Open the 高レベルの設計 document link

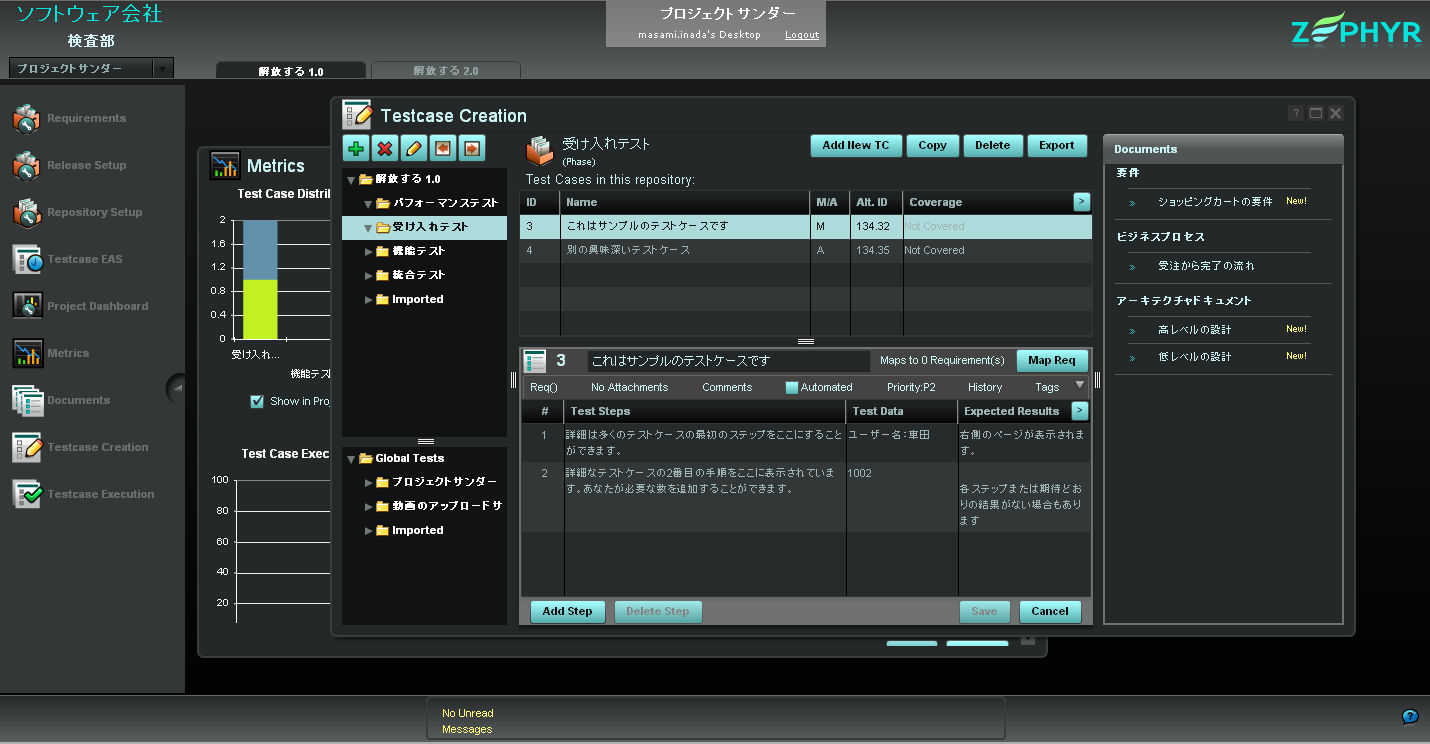point(1195,330)
